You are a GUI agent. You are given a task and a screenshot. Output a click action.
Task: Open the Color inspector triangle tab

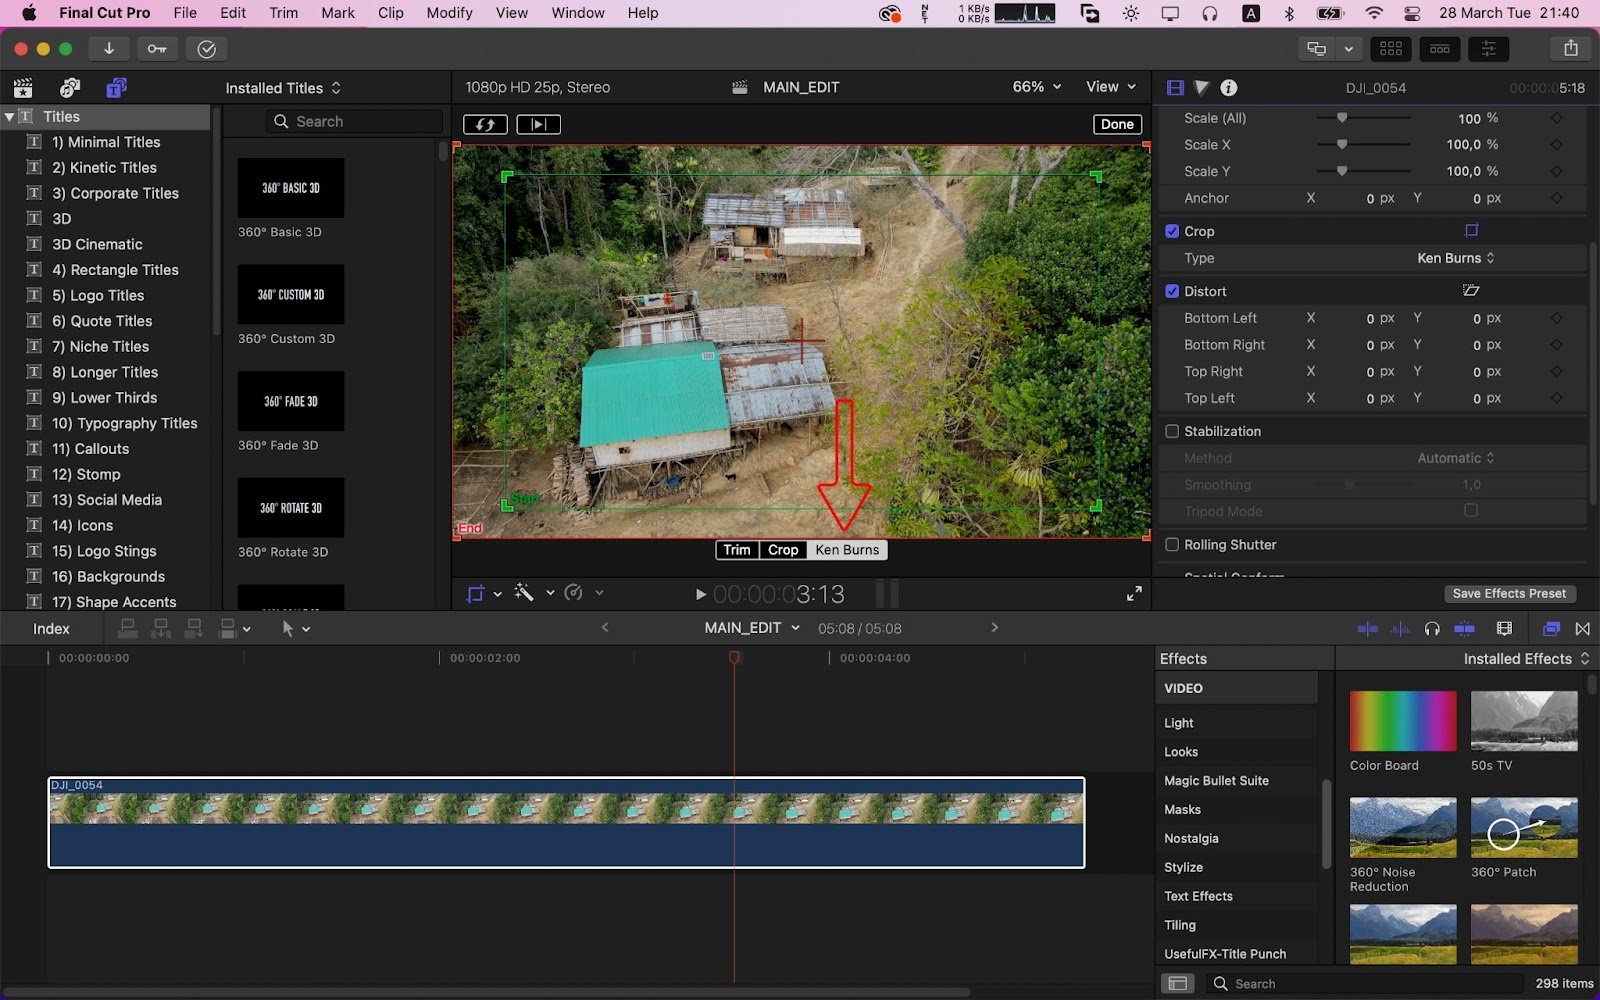click(1202, 88)
